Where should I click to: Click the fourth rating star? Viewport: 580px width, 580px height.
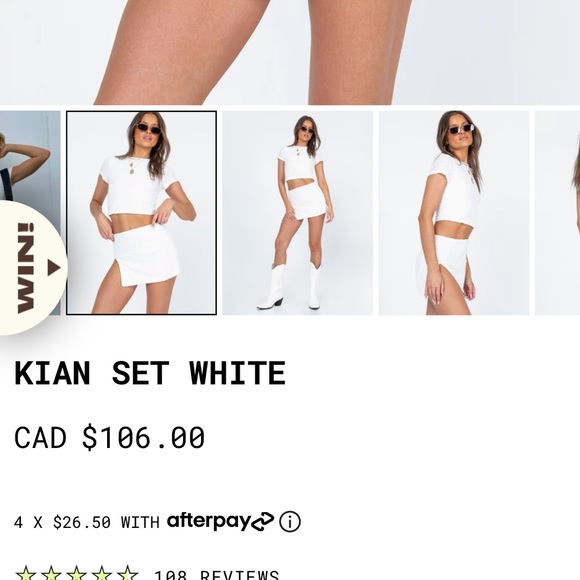102,573
